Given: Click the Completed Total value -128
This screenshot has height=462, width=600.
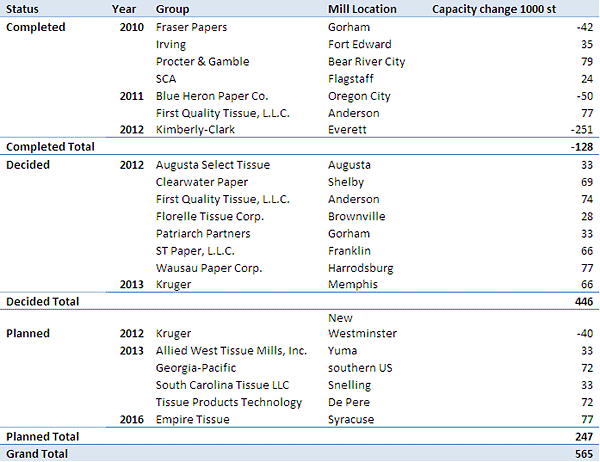Looking at the screenshot, I should tap(581, 147).
